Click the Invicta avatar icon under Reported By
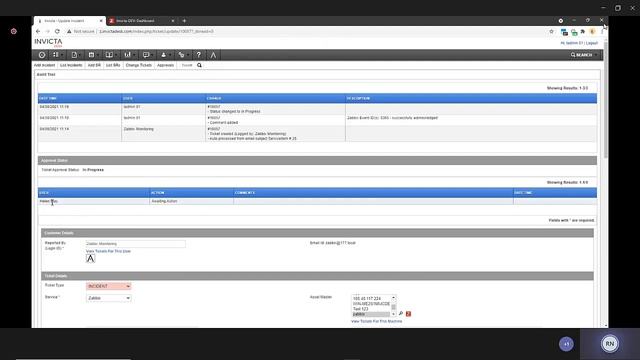Viewport: 640px width, 360px height. tap(91, 258)
